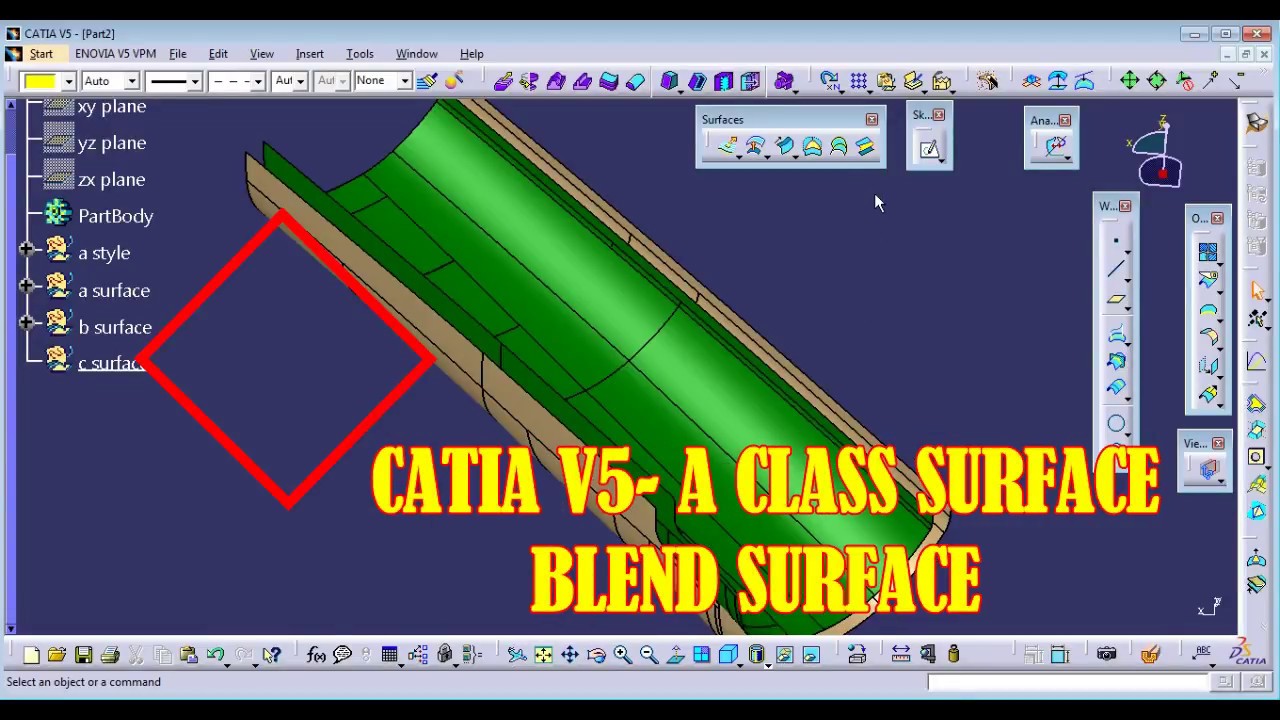The image size is (1280, 720).
Task: Open the yellow fill color dropdown
Action: (x=69, y=81)
